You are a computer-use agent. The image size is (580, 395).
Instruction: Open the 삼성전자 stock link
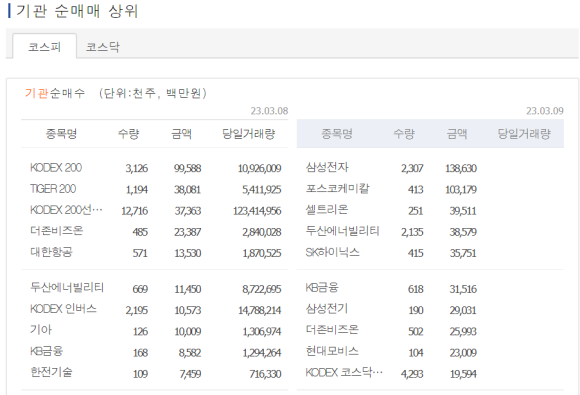pyautogui.click(x=327, y=168)
